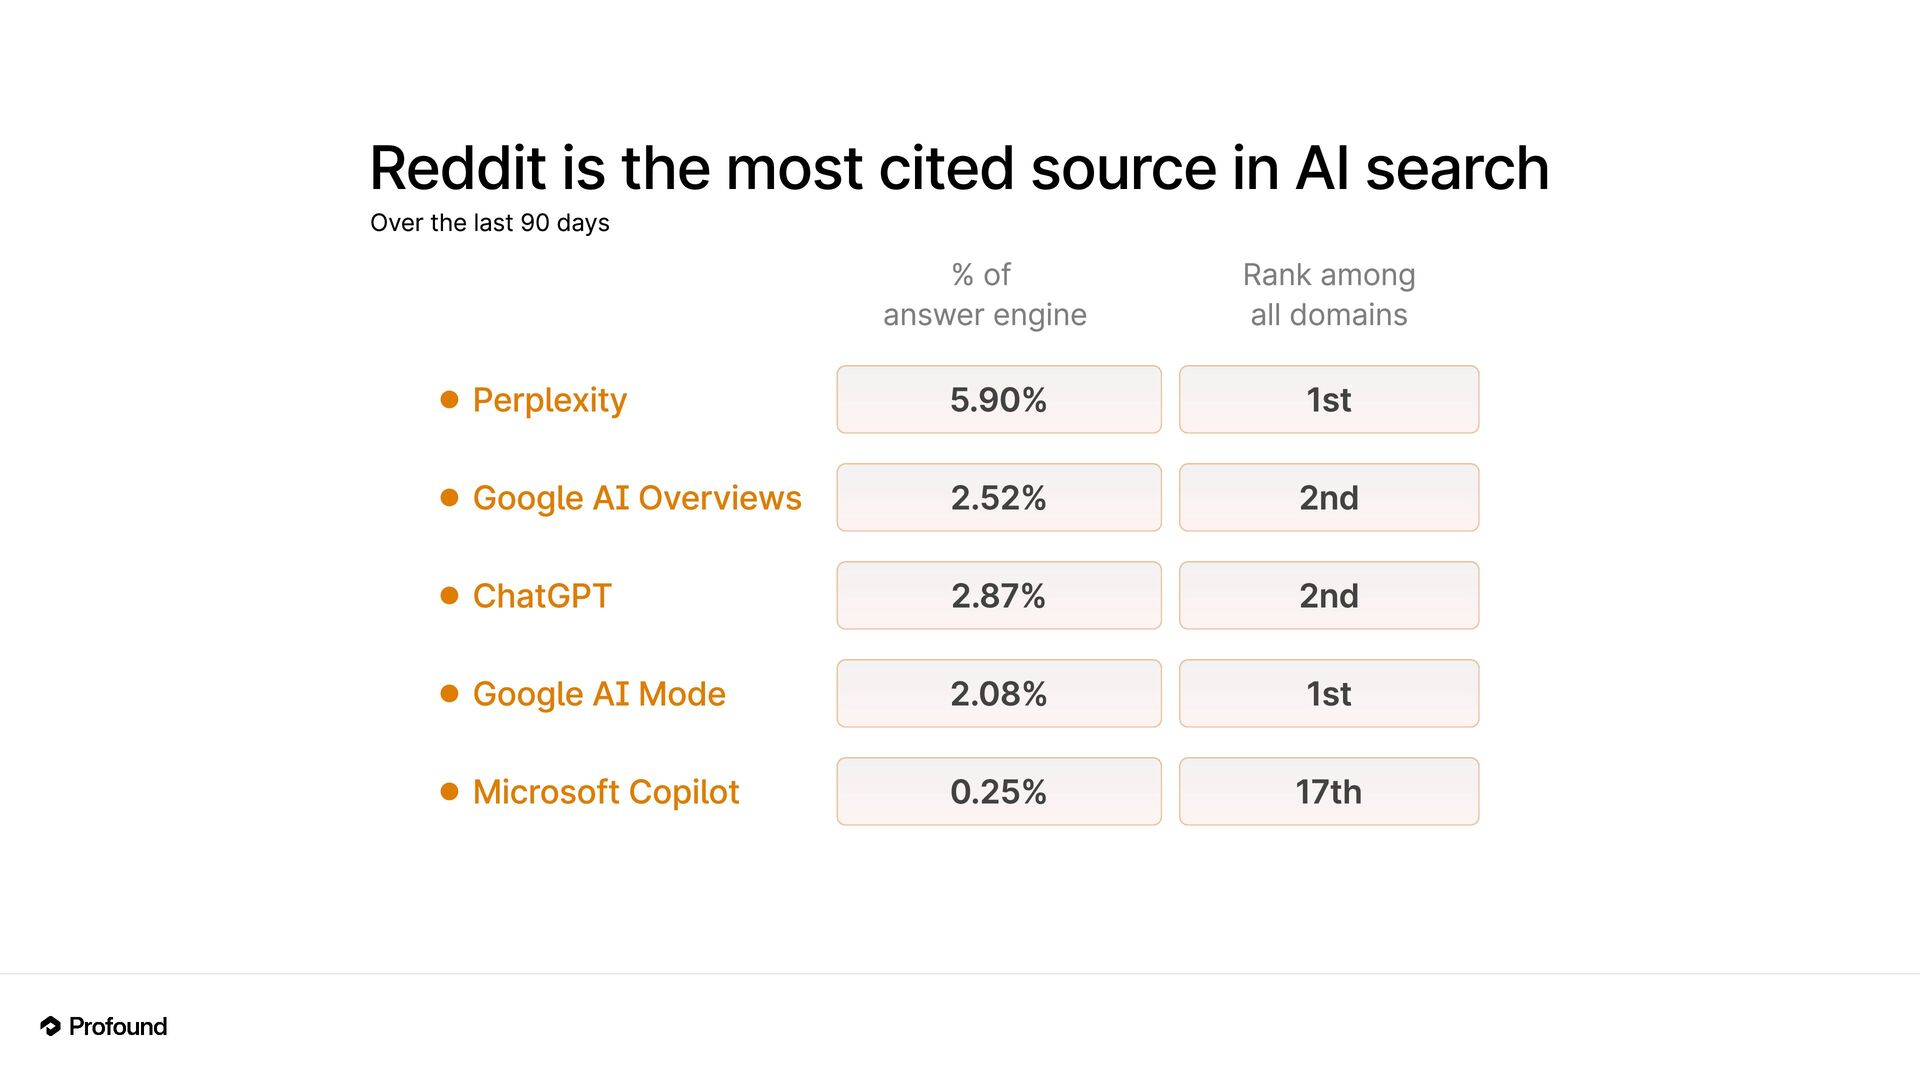
Task: Click the bullet next to Google AI Overviews
Action: (449, 498)
